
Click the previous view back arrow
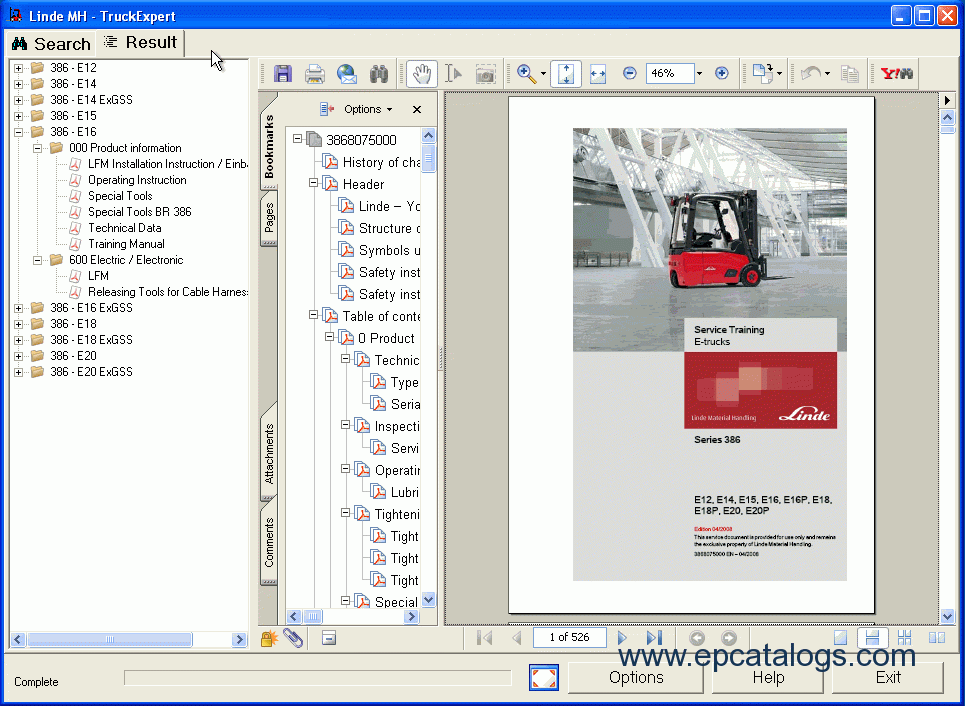pos(697,638)
